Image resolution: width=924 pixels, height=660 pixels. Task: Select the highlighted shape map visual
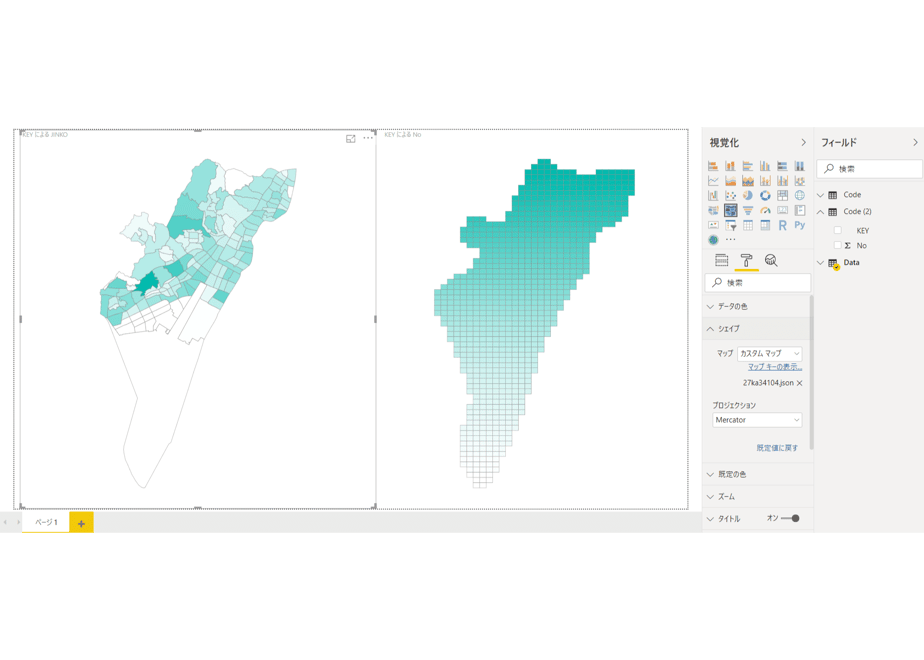click(730, 210)
